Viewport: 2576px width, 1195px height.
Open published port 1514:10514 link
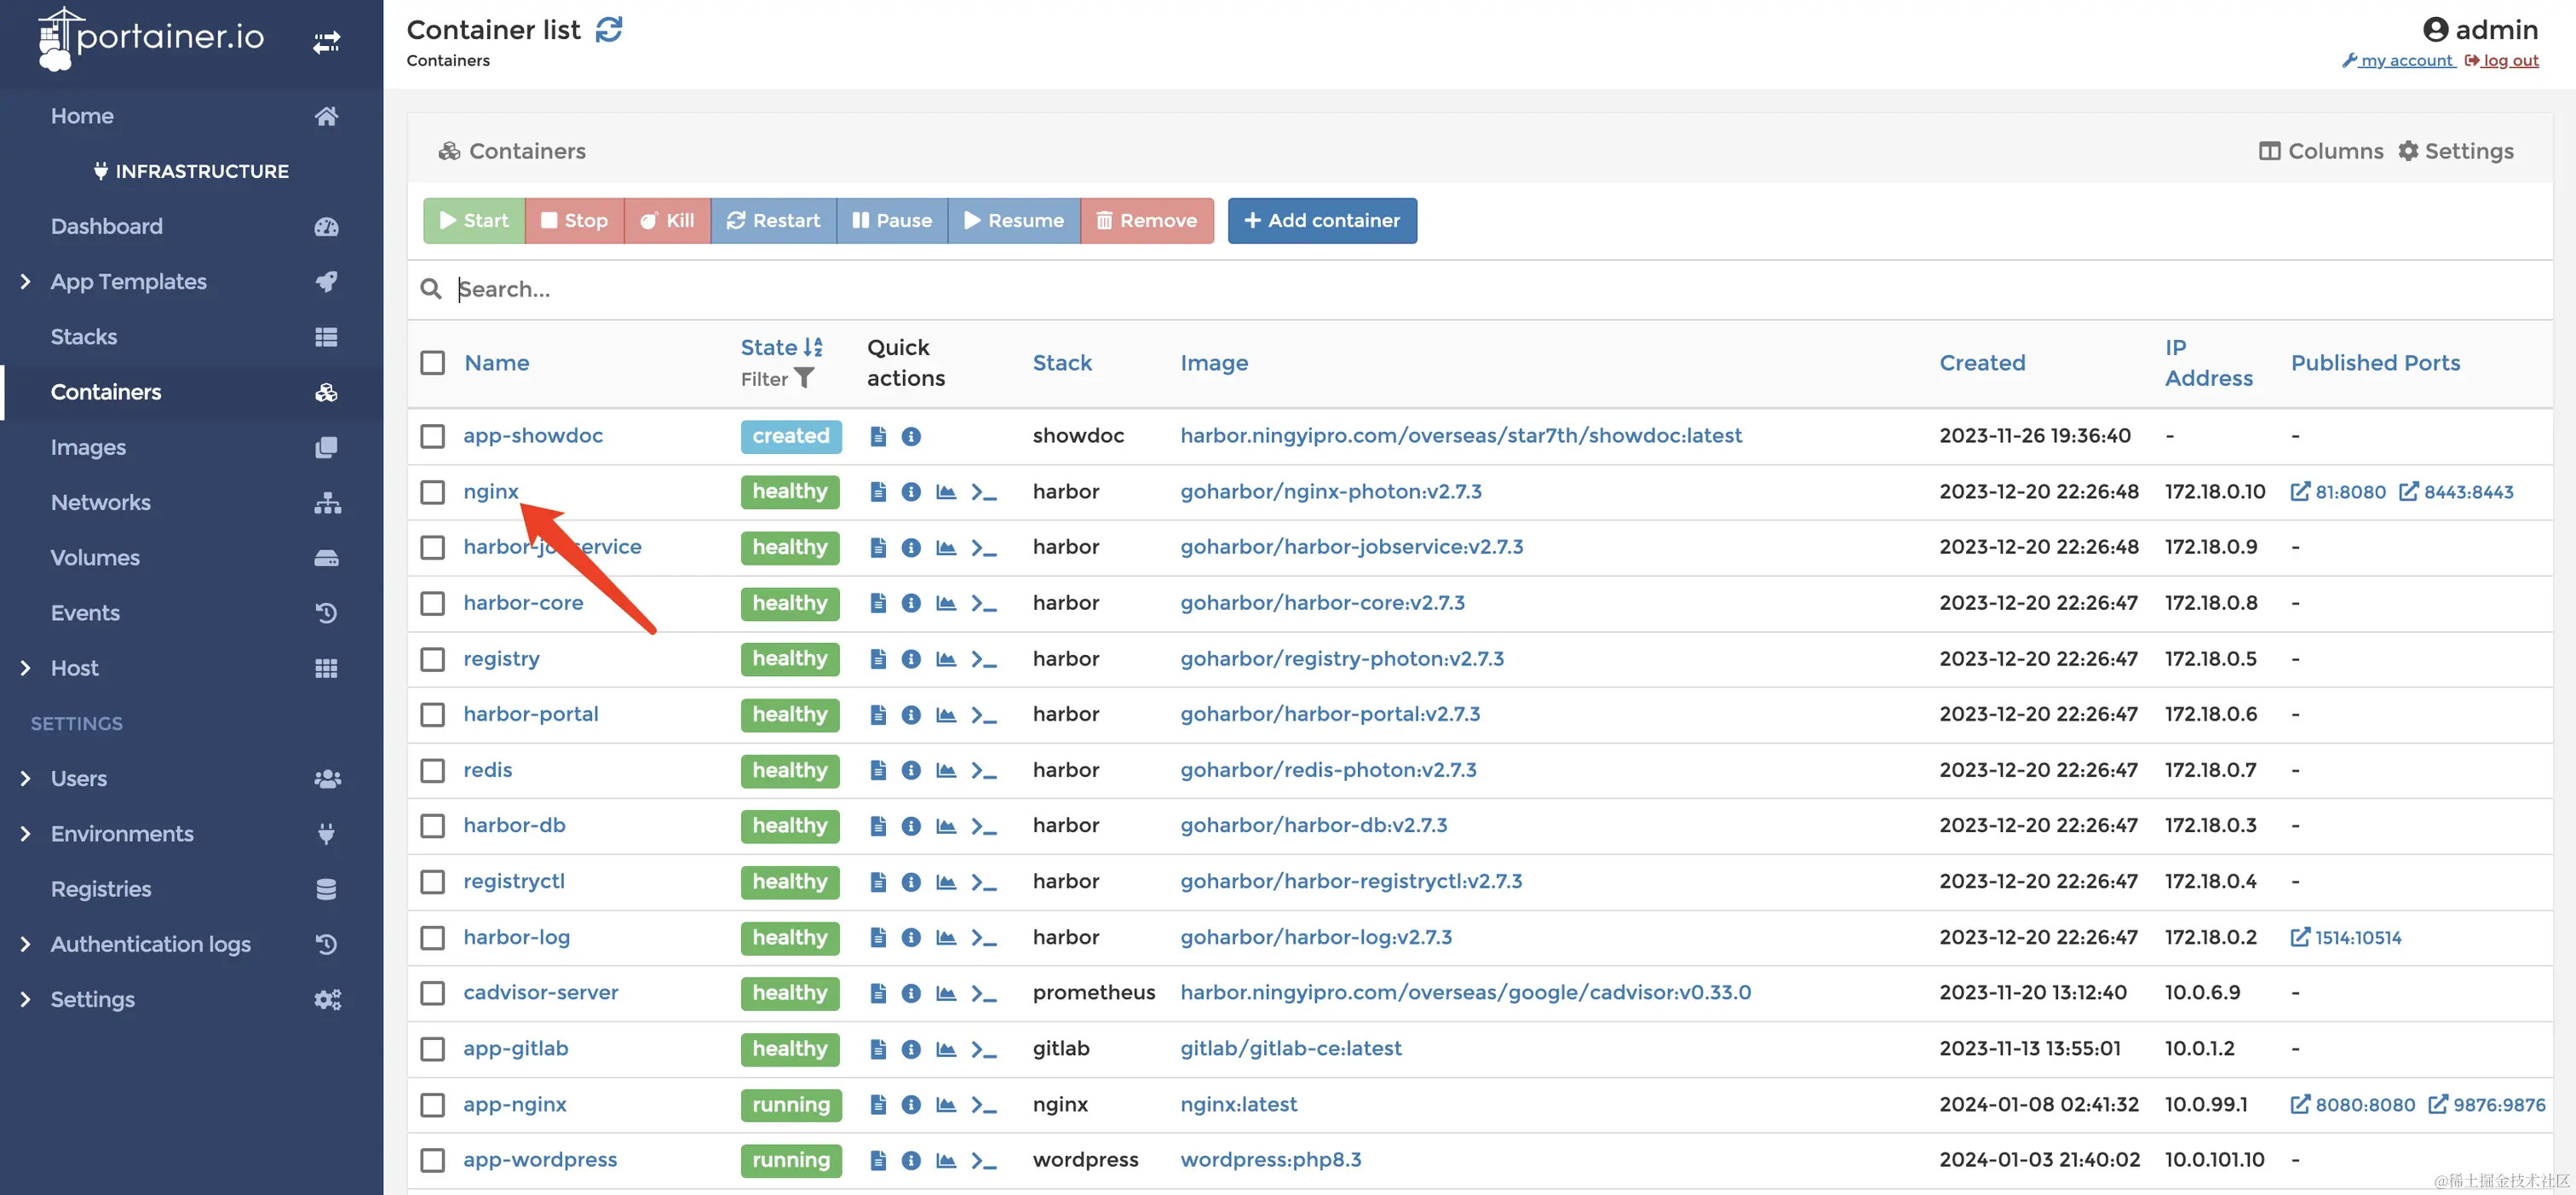tap(2346, 938)
